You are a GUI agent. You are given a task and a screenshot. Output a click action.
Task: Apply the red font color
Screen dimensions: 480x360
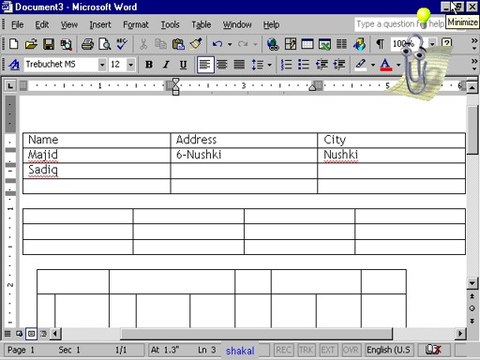[x=386, y=64]
